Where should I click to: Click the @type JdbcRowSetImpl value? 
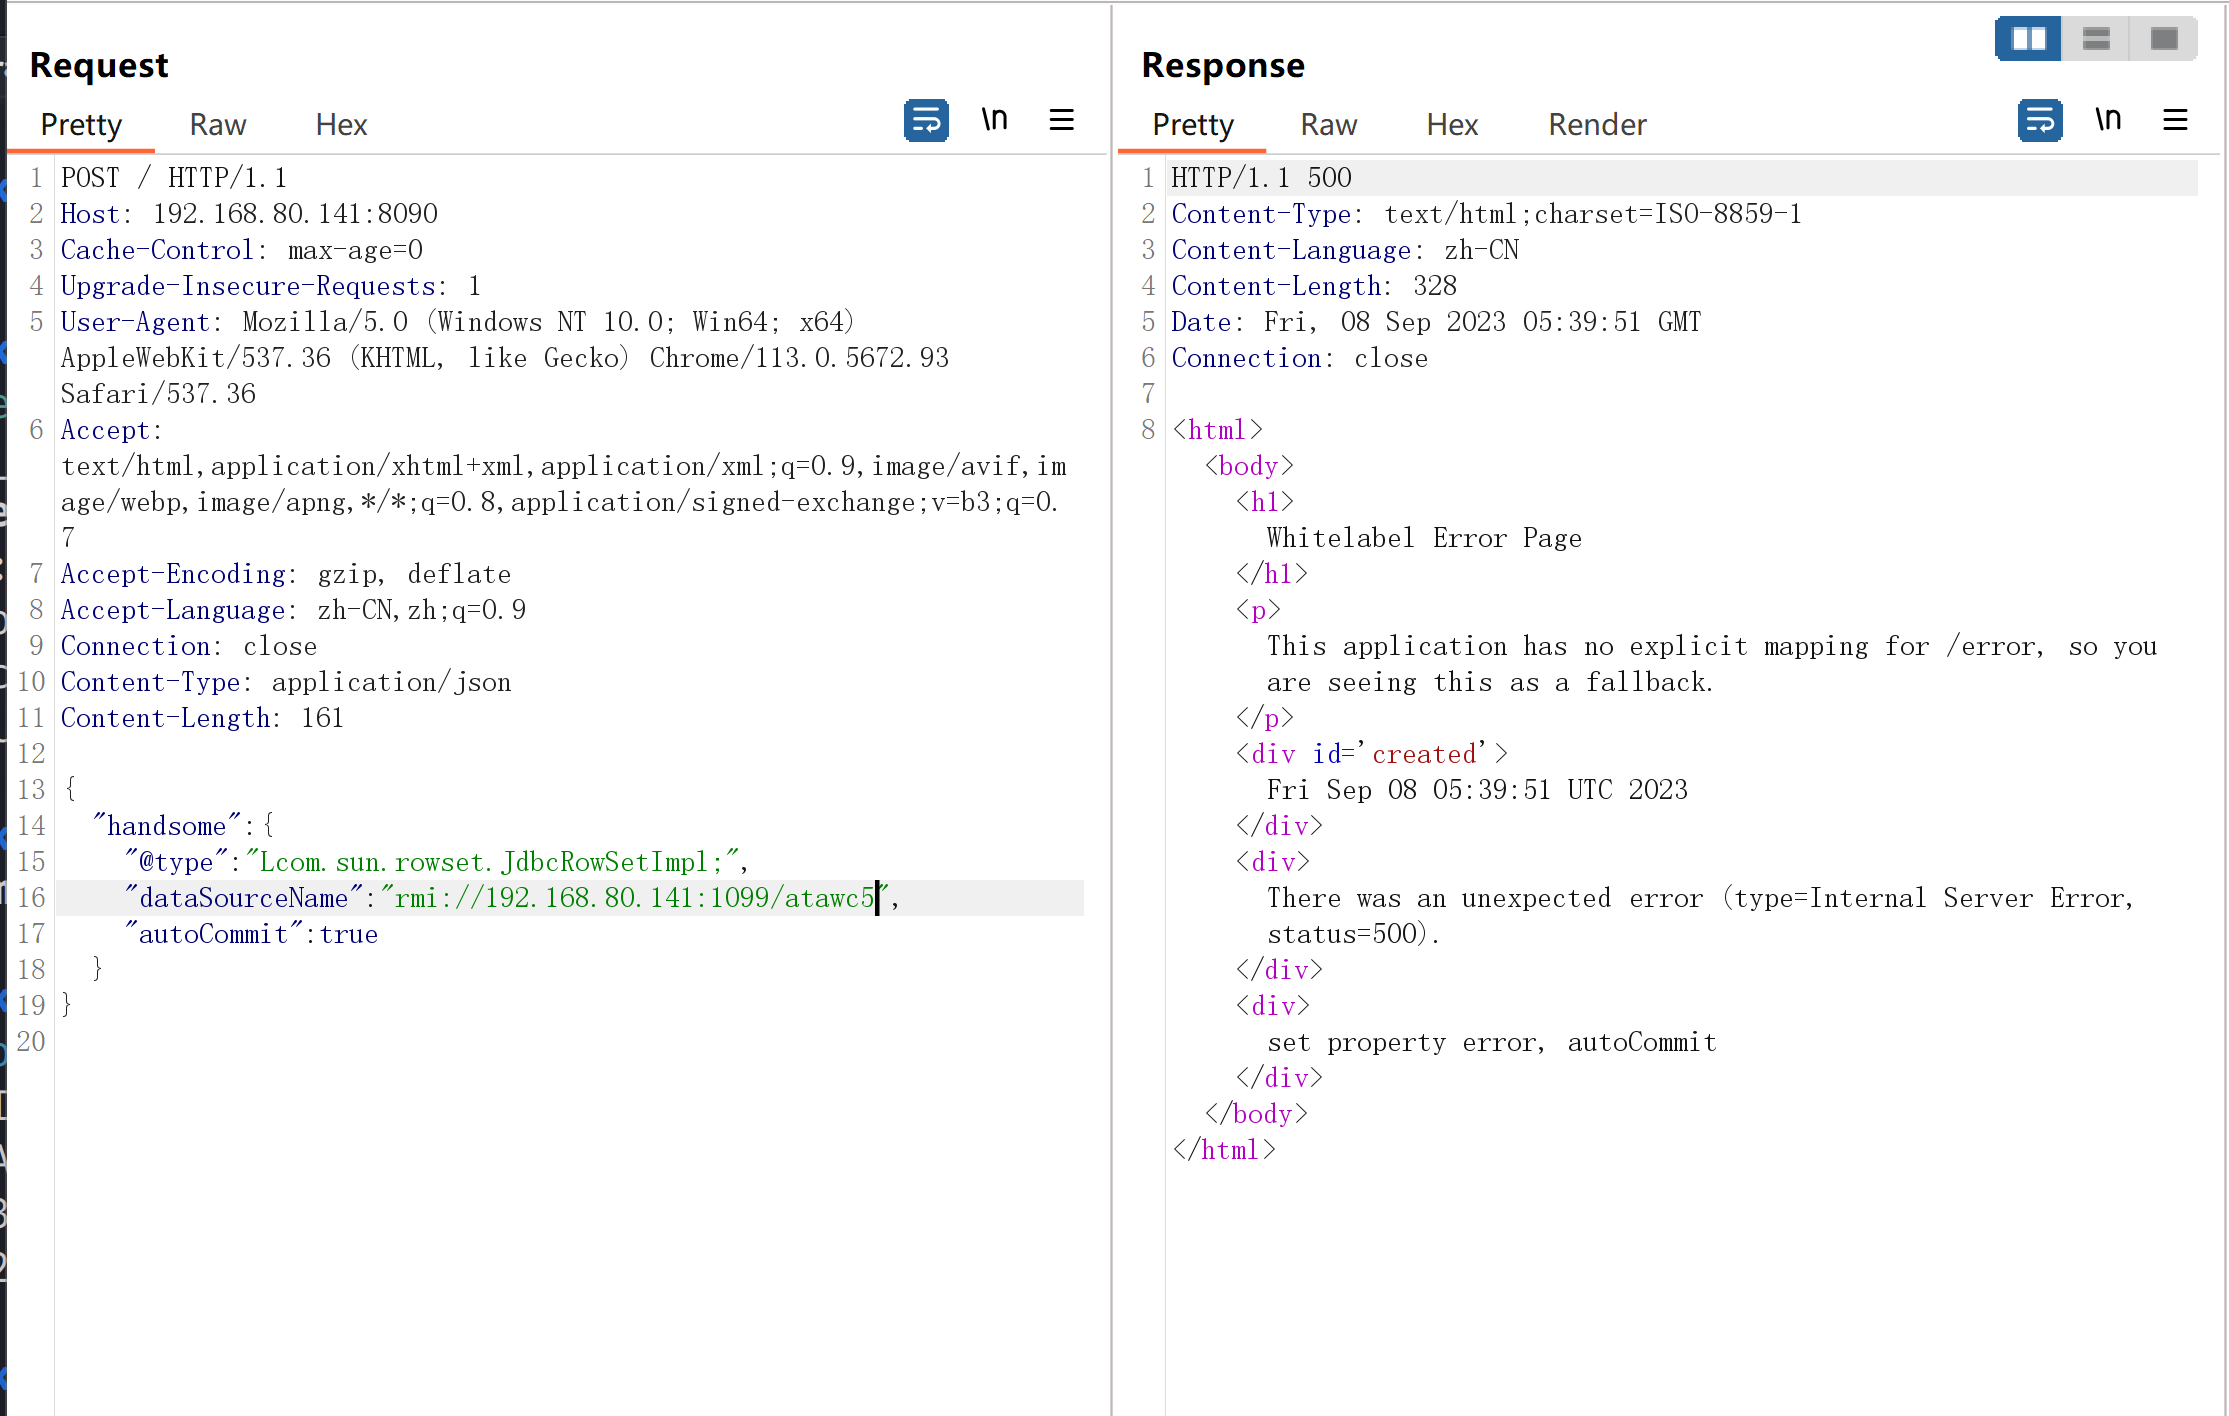pos(492,862)
